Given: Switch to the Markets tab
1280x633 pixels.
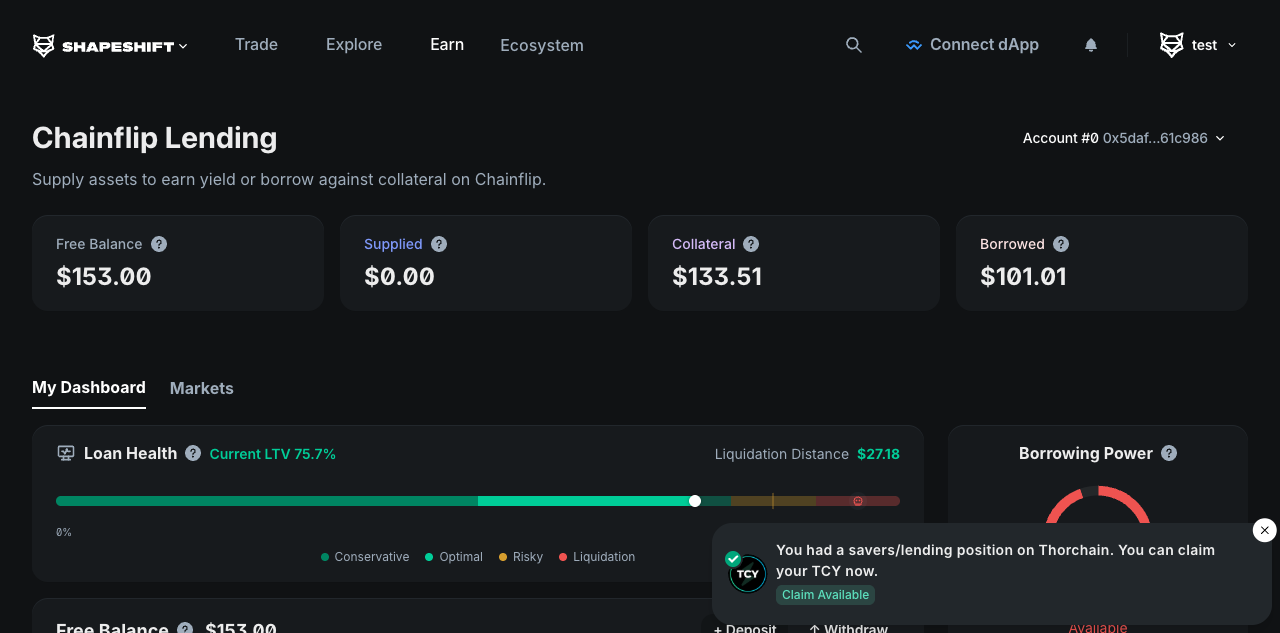Looking at the screenshot, I should (201, 388).
